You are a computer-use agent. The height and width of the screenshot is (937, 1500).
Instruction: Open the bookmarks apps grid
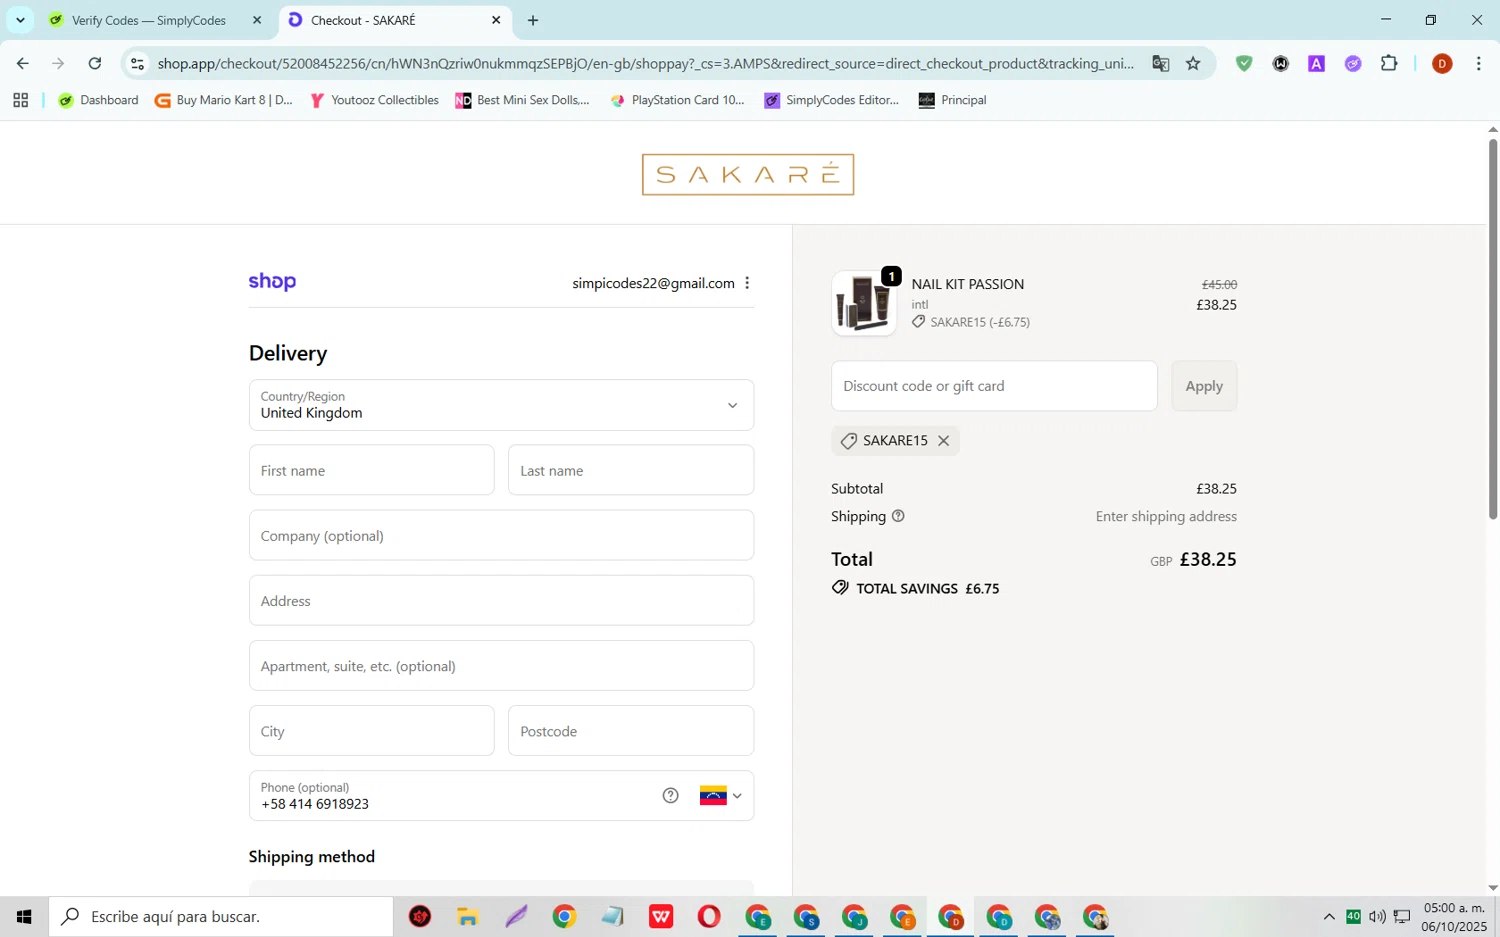[x=20, y=100]
